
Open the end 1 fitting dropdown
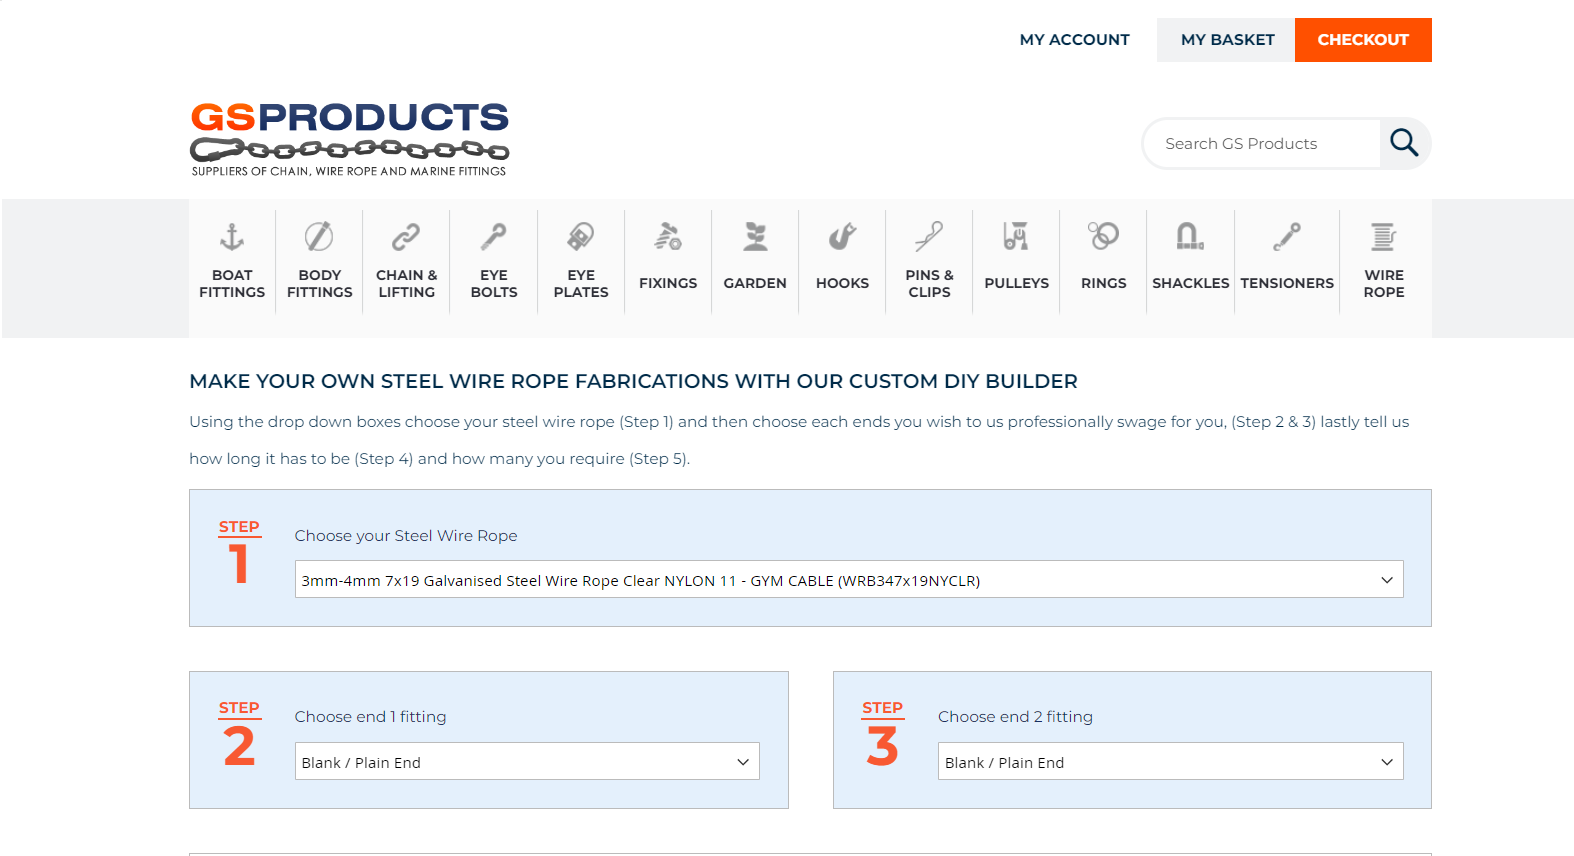point(527,761)
